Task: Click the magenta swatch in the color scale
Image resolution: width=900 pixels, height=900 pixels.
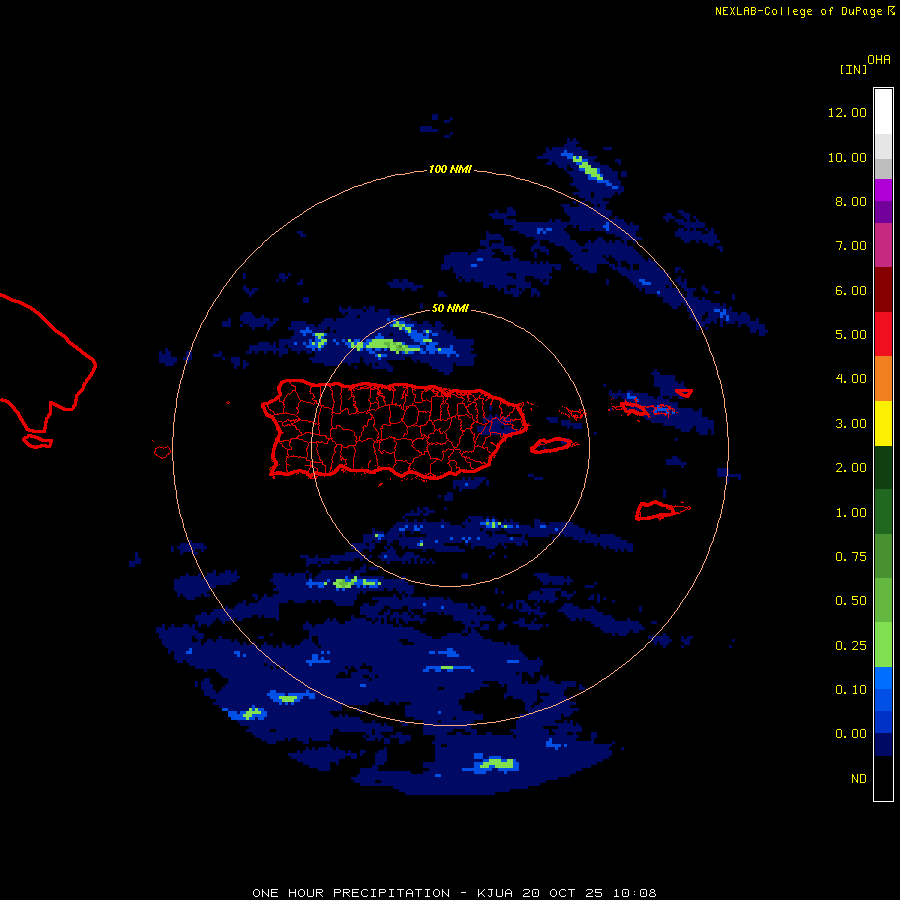Action: (x=883, y=190)
